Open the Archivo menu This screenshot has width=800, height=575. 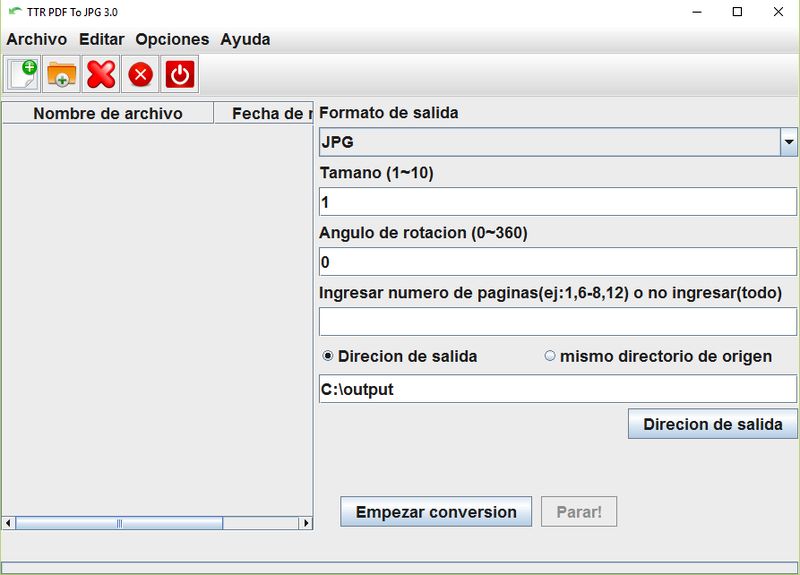(x=37, y=39)
